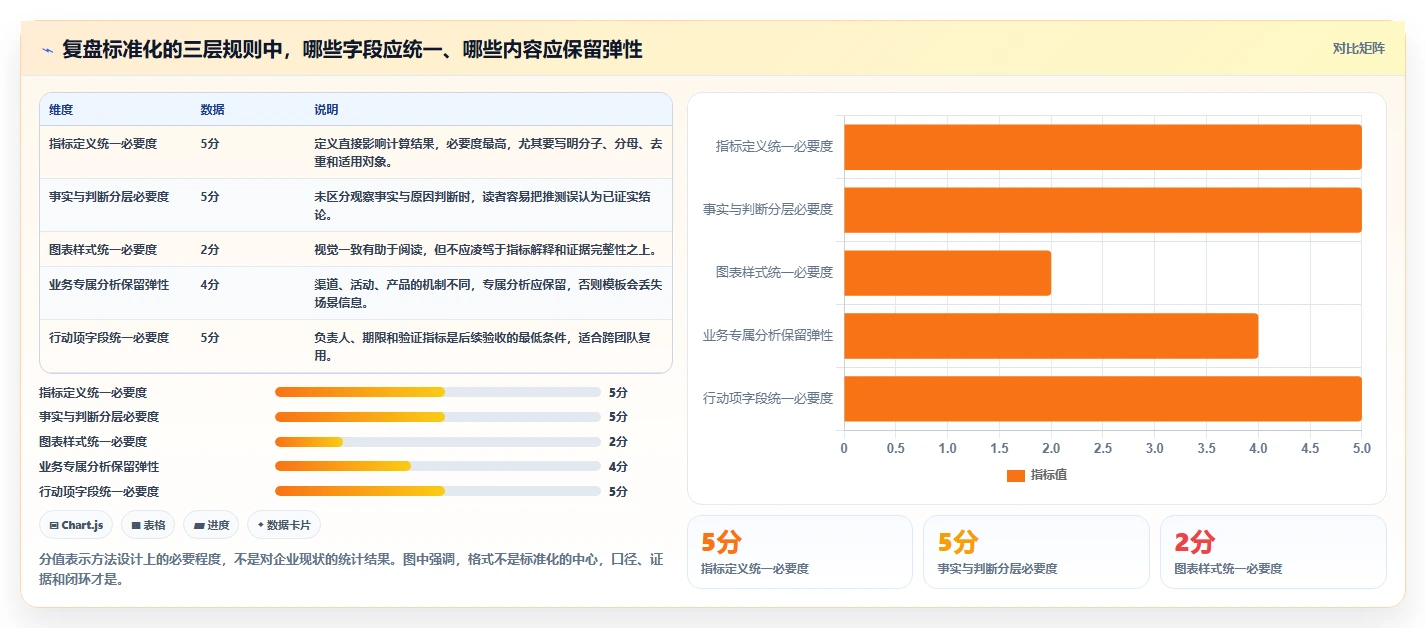The image size is (1426, 628).
Task: Click the footnote starting 分值表示方法设计上
Action: pyautogui.click(x=351, y=569)
